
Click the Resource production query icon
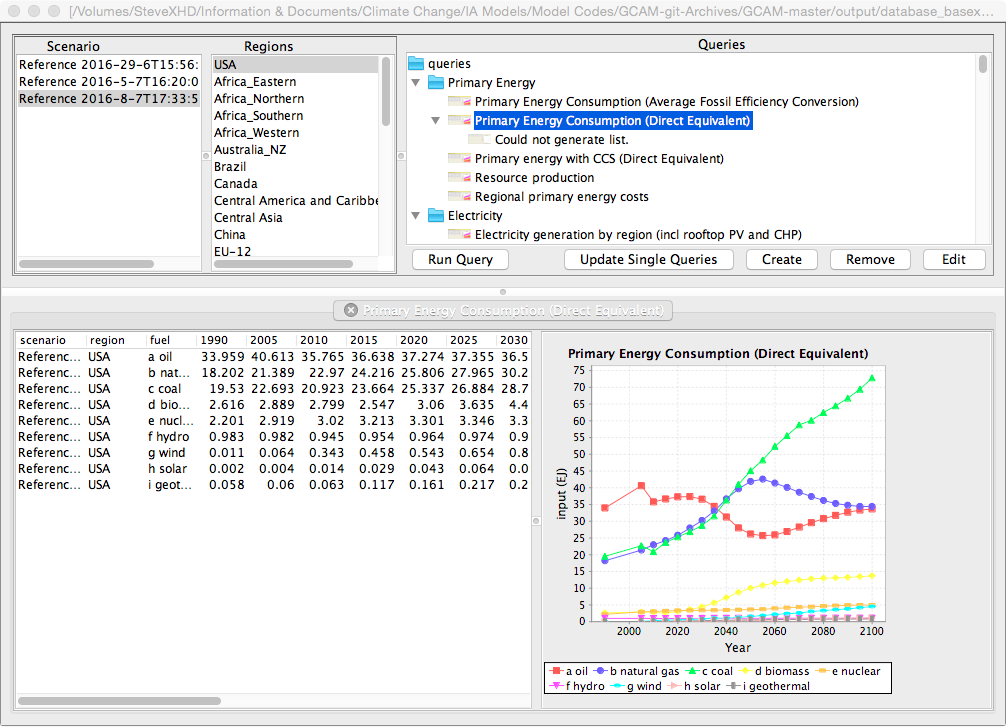[459, 177]
